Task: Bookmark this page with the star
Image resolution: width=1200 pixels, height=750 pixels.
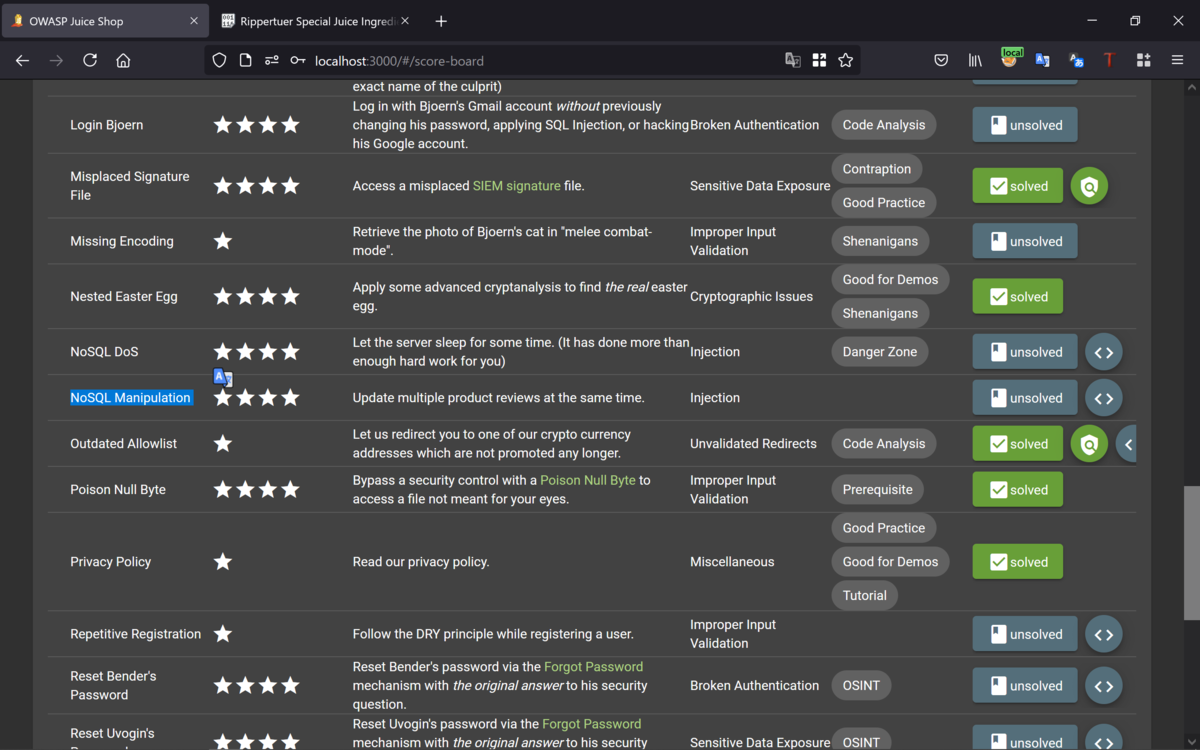Action: (x=846, y=60)
